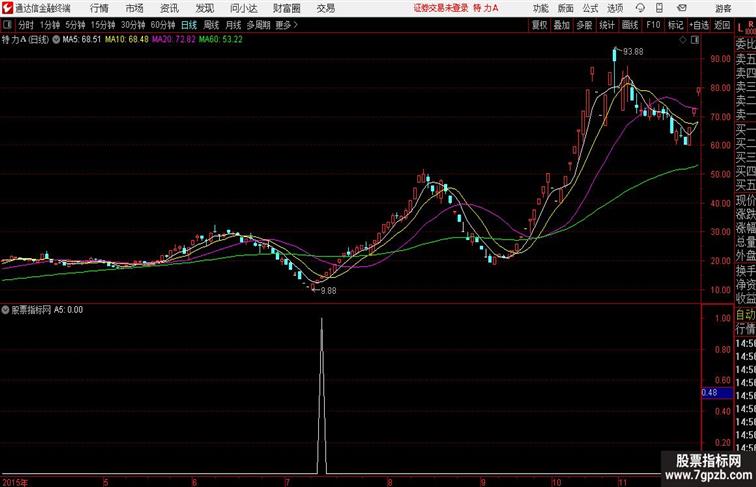This screenshot has height=487, width=756.
Task: Open the 财富圈 menu
Action: (x=286, y=8)
